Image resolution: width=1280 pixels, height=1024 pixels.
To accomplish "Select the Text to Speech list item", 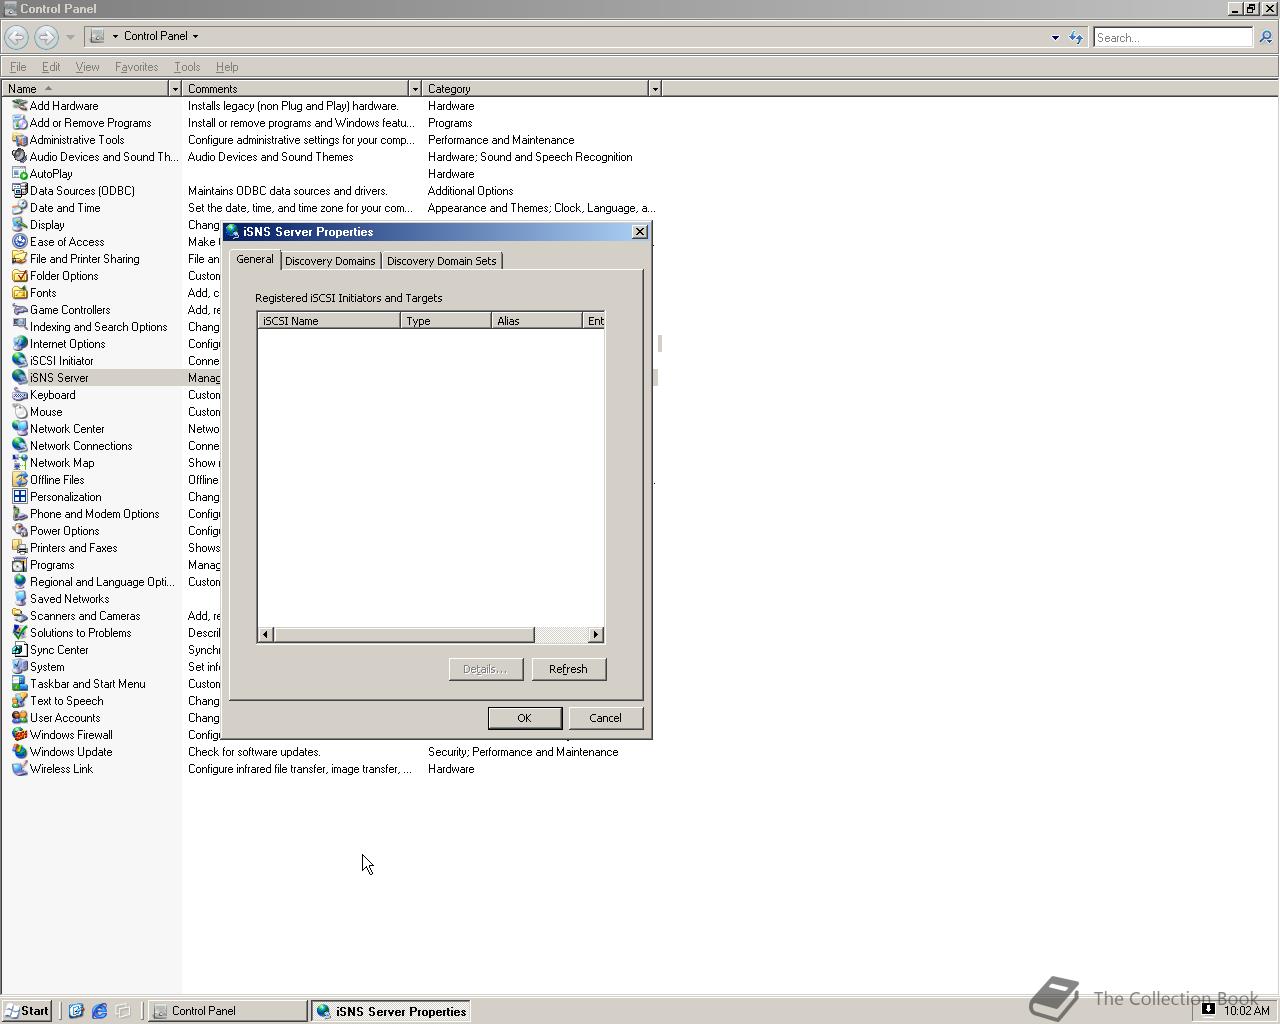I will (66, 701).
